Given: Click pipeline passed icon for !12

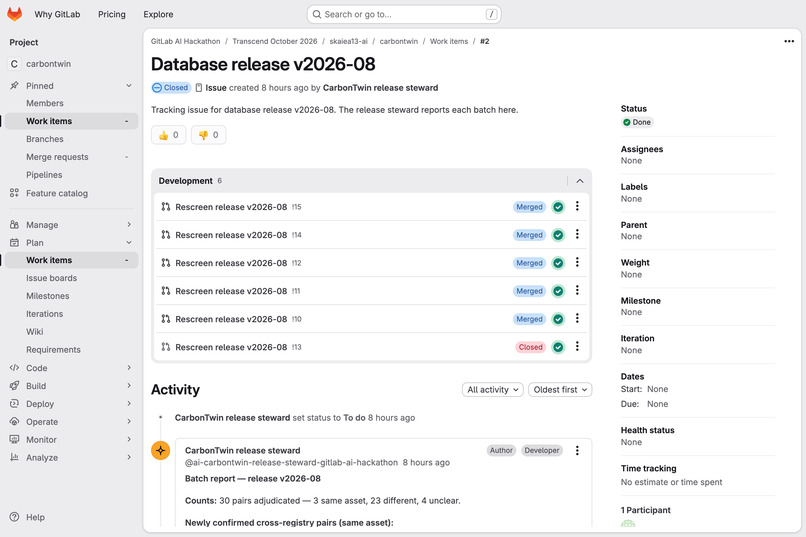Looking at the screenshot, I should point(558,263).
